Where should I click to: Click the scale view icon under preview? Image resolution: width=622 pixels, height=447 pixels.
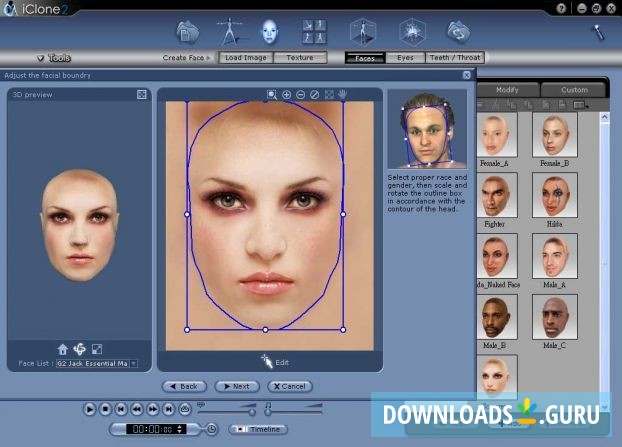(97, 349)
